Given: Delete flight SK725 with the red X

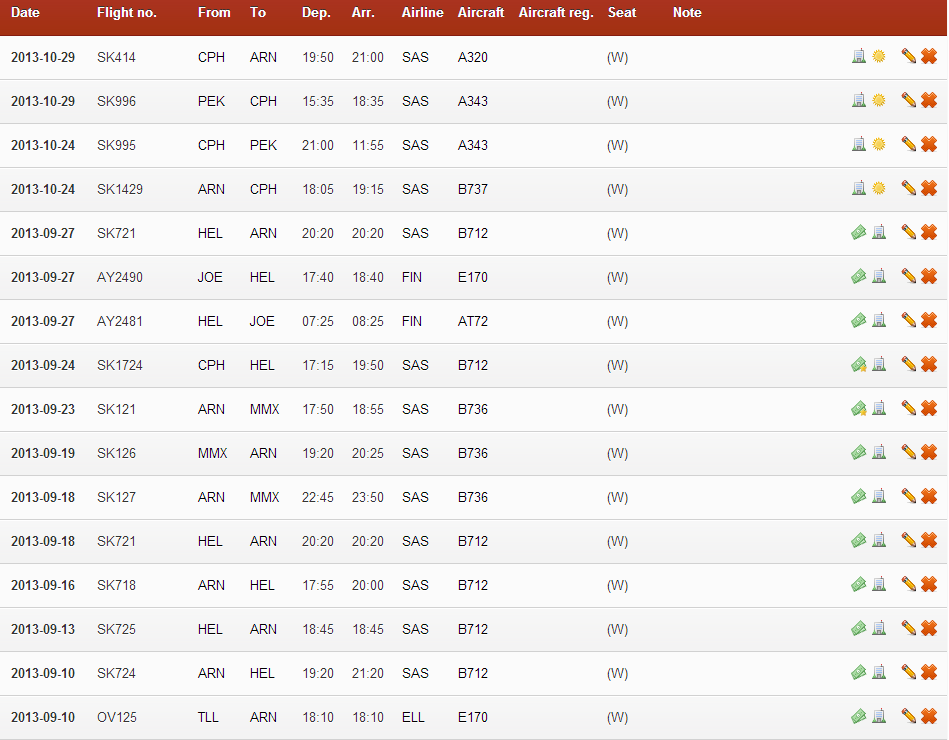Looking at the screenshot, I should pyautogui.click(x=929, y=629).
